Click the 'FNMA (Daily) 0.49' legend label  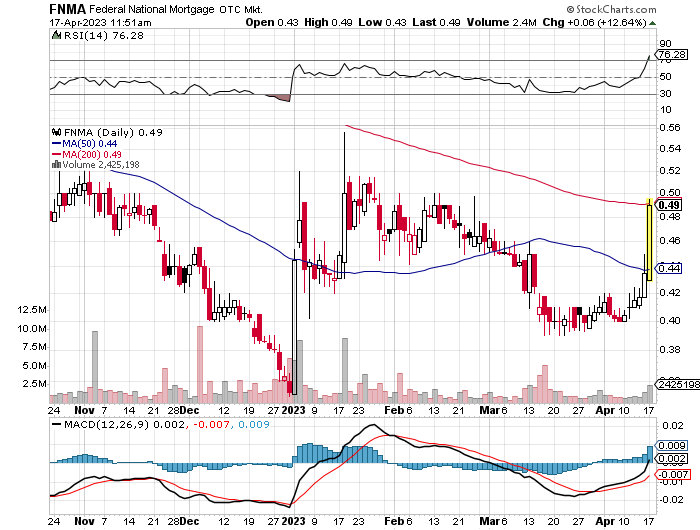pos(113,132)
